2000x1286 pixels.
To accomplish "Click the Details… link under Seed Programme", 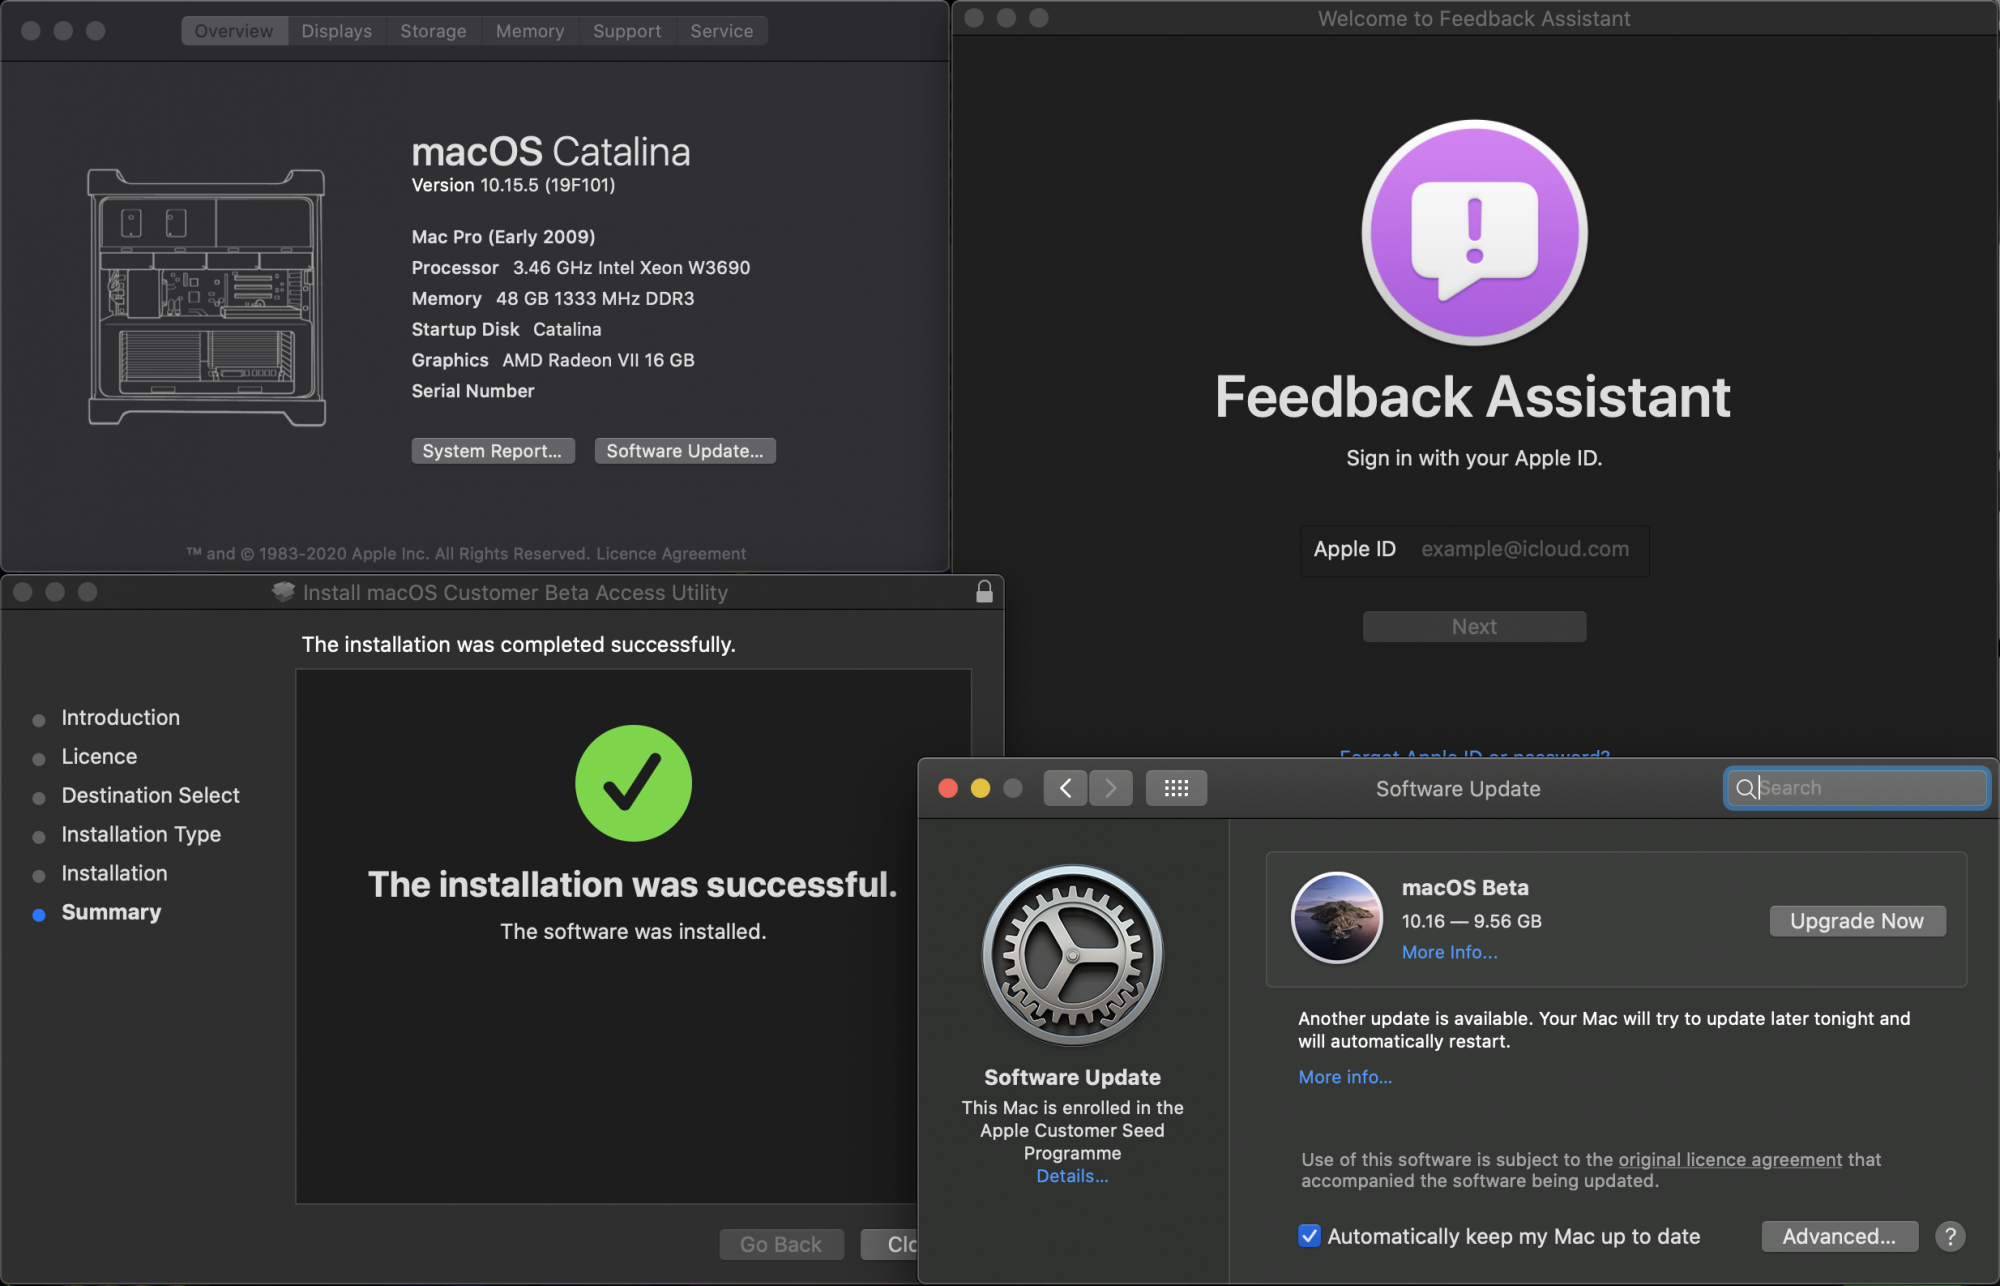I will (x=1072, y=1176).
